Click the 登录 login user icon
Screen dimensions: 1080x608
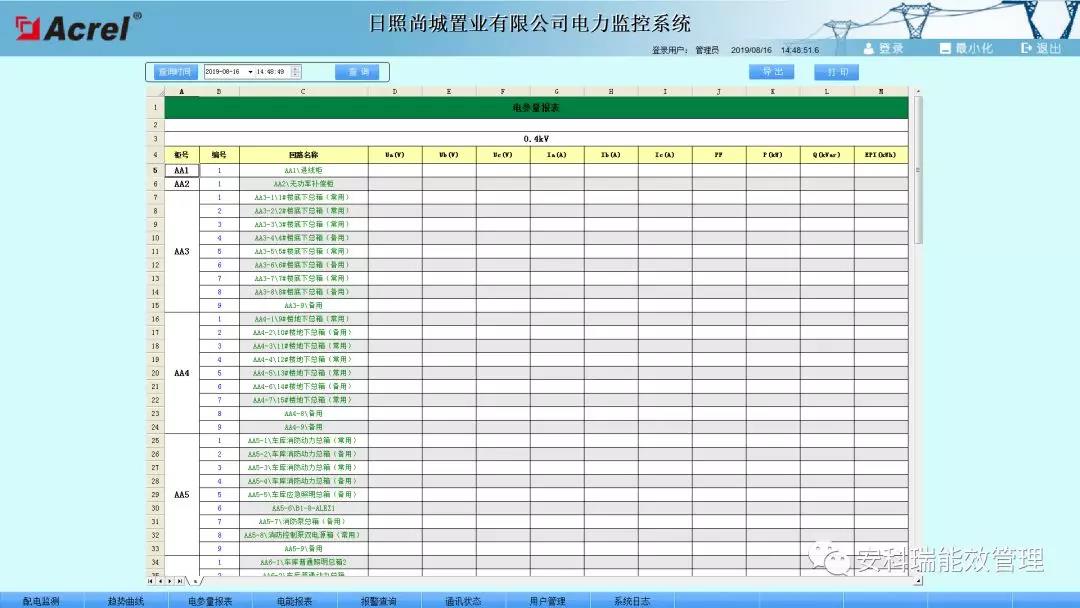(869, 48)
